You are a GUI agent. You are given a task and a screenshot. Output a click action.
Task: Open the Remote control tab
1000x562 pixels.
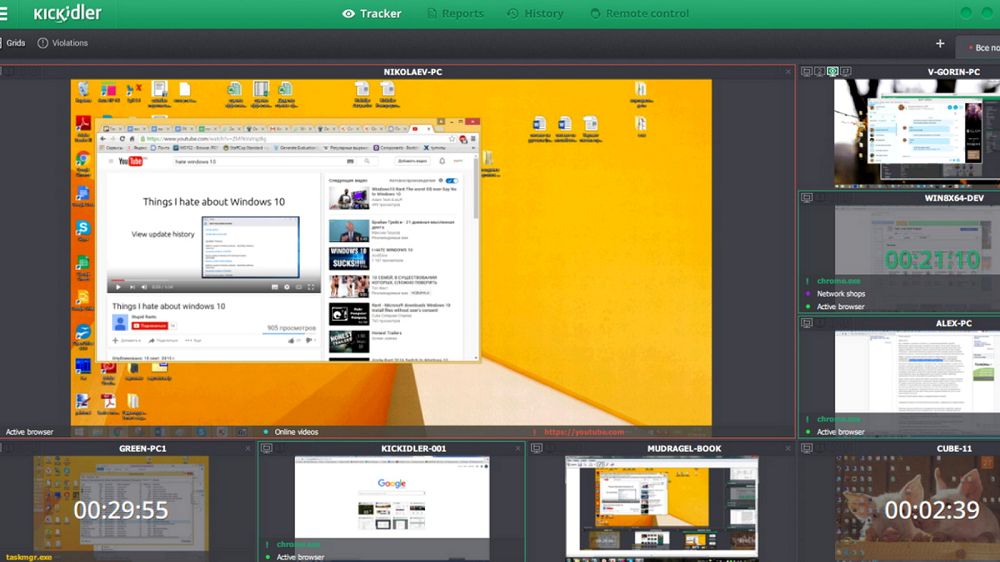(639, 13)
